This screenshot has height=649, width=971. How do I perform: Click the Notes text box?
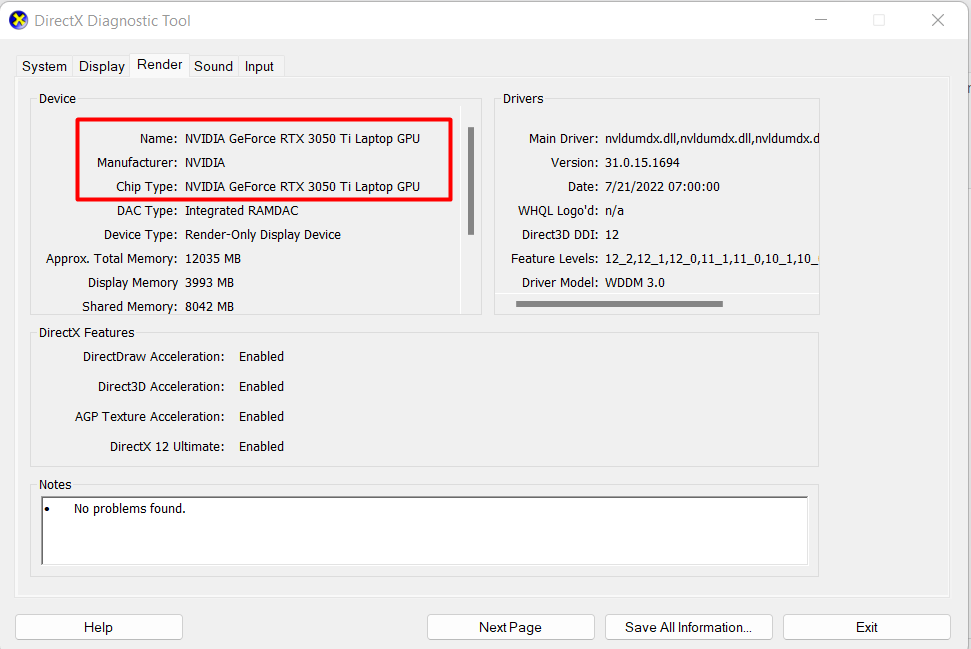click(x=424, y=530)
